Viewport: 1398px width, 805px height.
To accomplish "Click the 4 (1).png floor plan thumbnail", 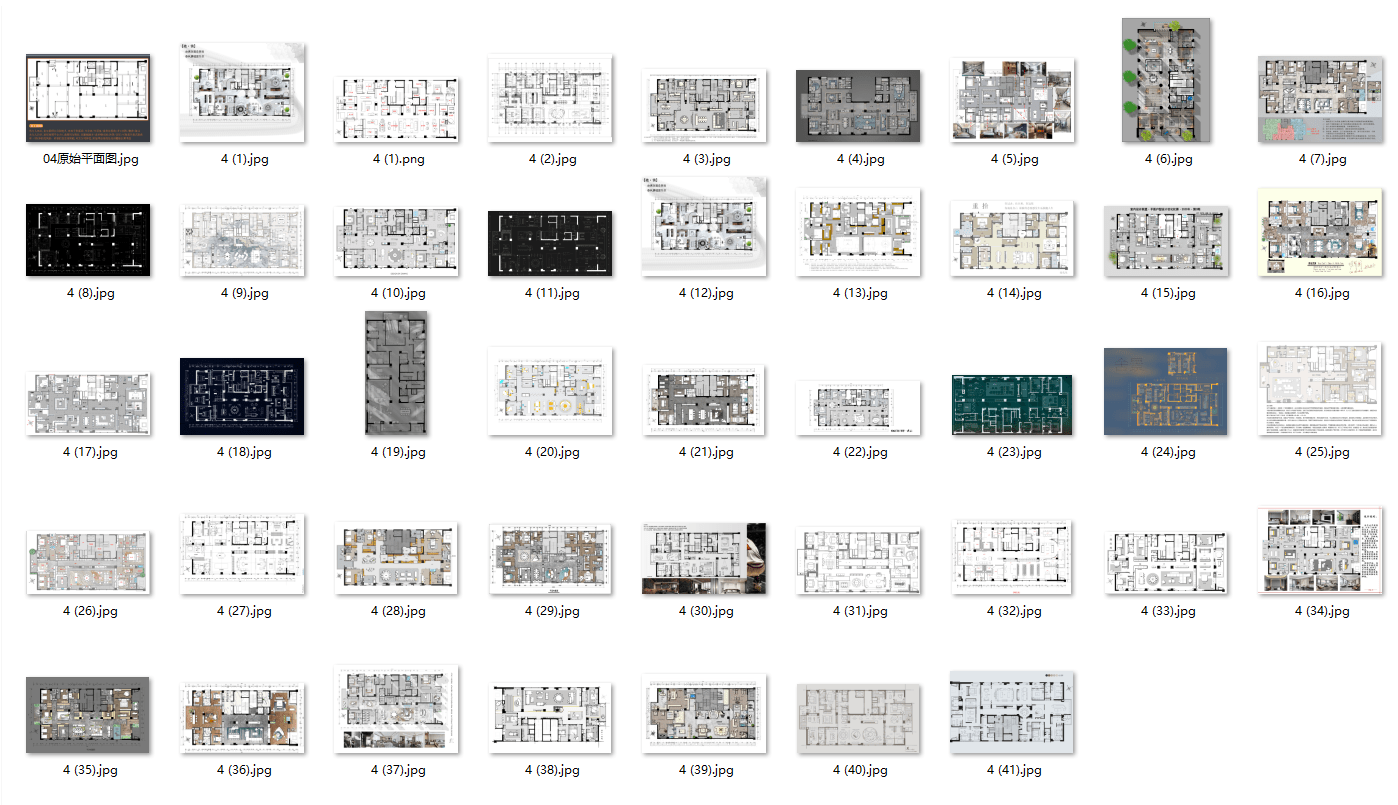I will pos(396,109).
